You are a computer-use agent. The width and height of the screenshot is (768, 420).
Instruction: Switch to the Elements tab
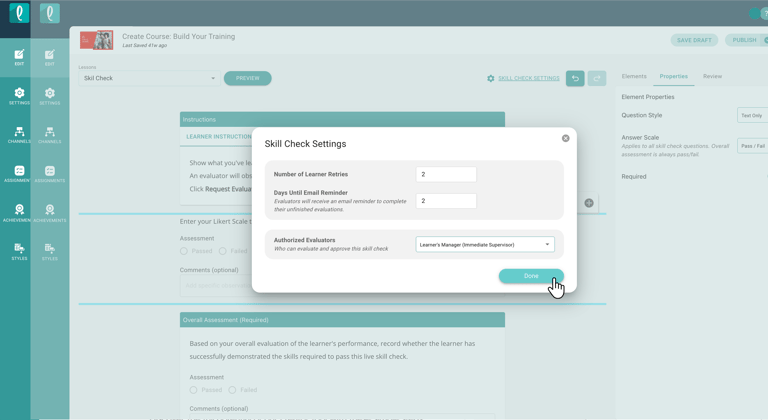click(x=634, y=76)
